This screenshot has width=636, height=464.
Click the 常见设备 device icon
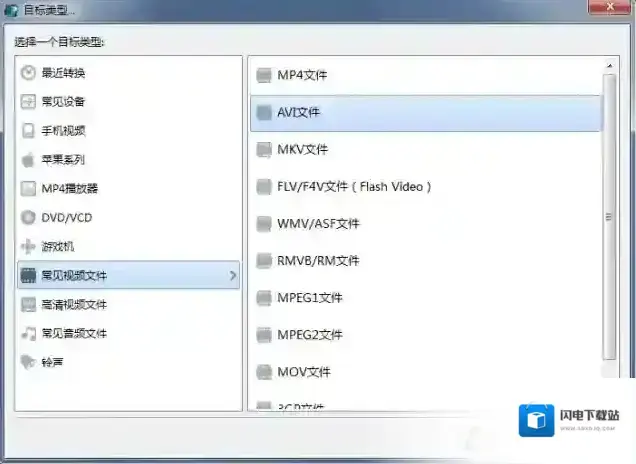29,102
